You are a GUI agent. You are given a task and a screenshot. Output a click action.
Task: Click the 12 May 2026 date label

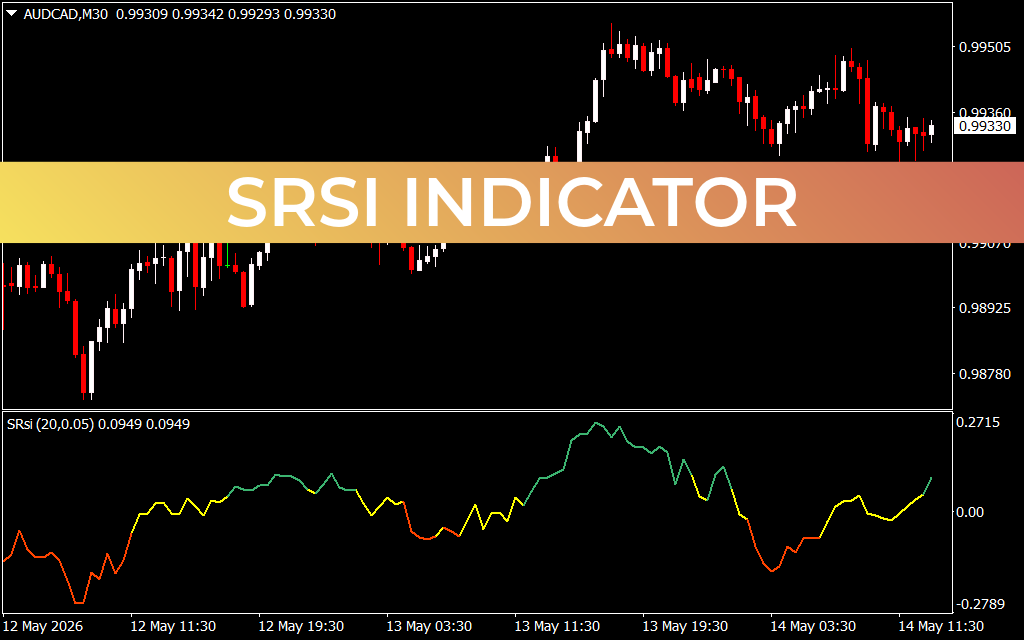pos(43,626)
